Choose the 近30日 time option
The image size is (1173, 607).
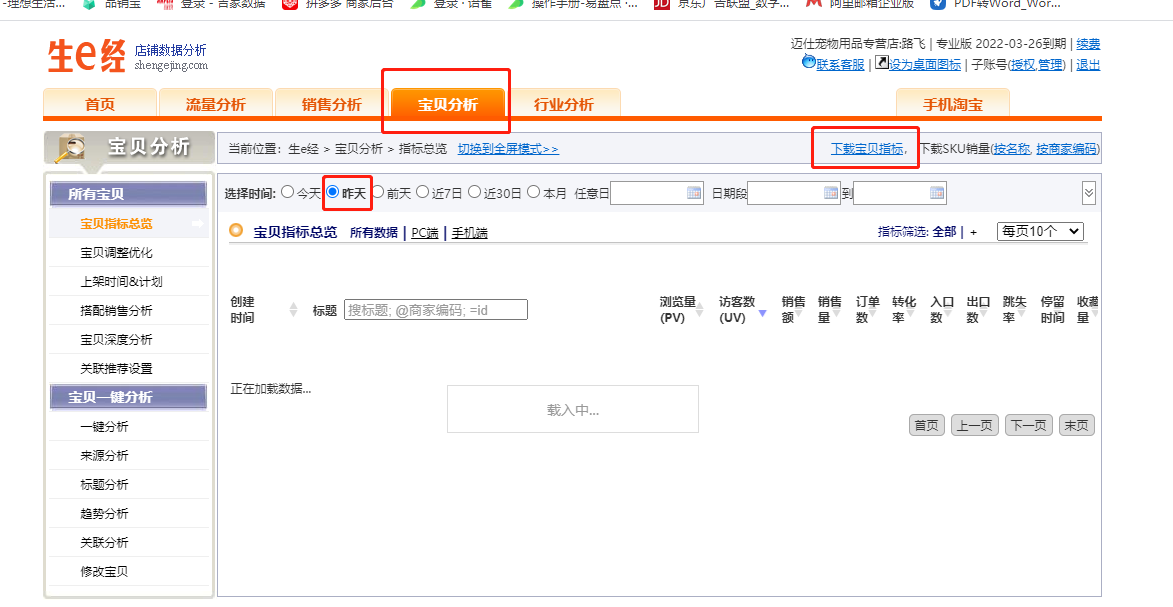[474, 192]
